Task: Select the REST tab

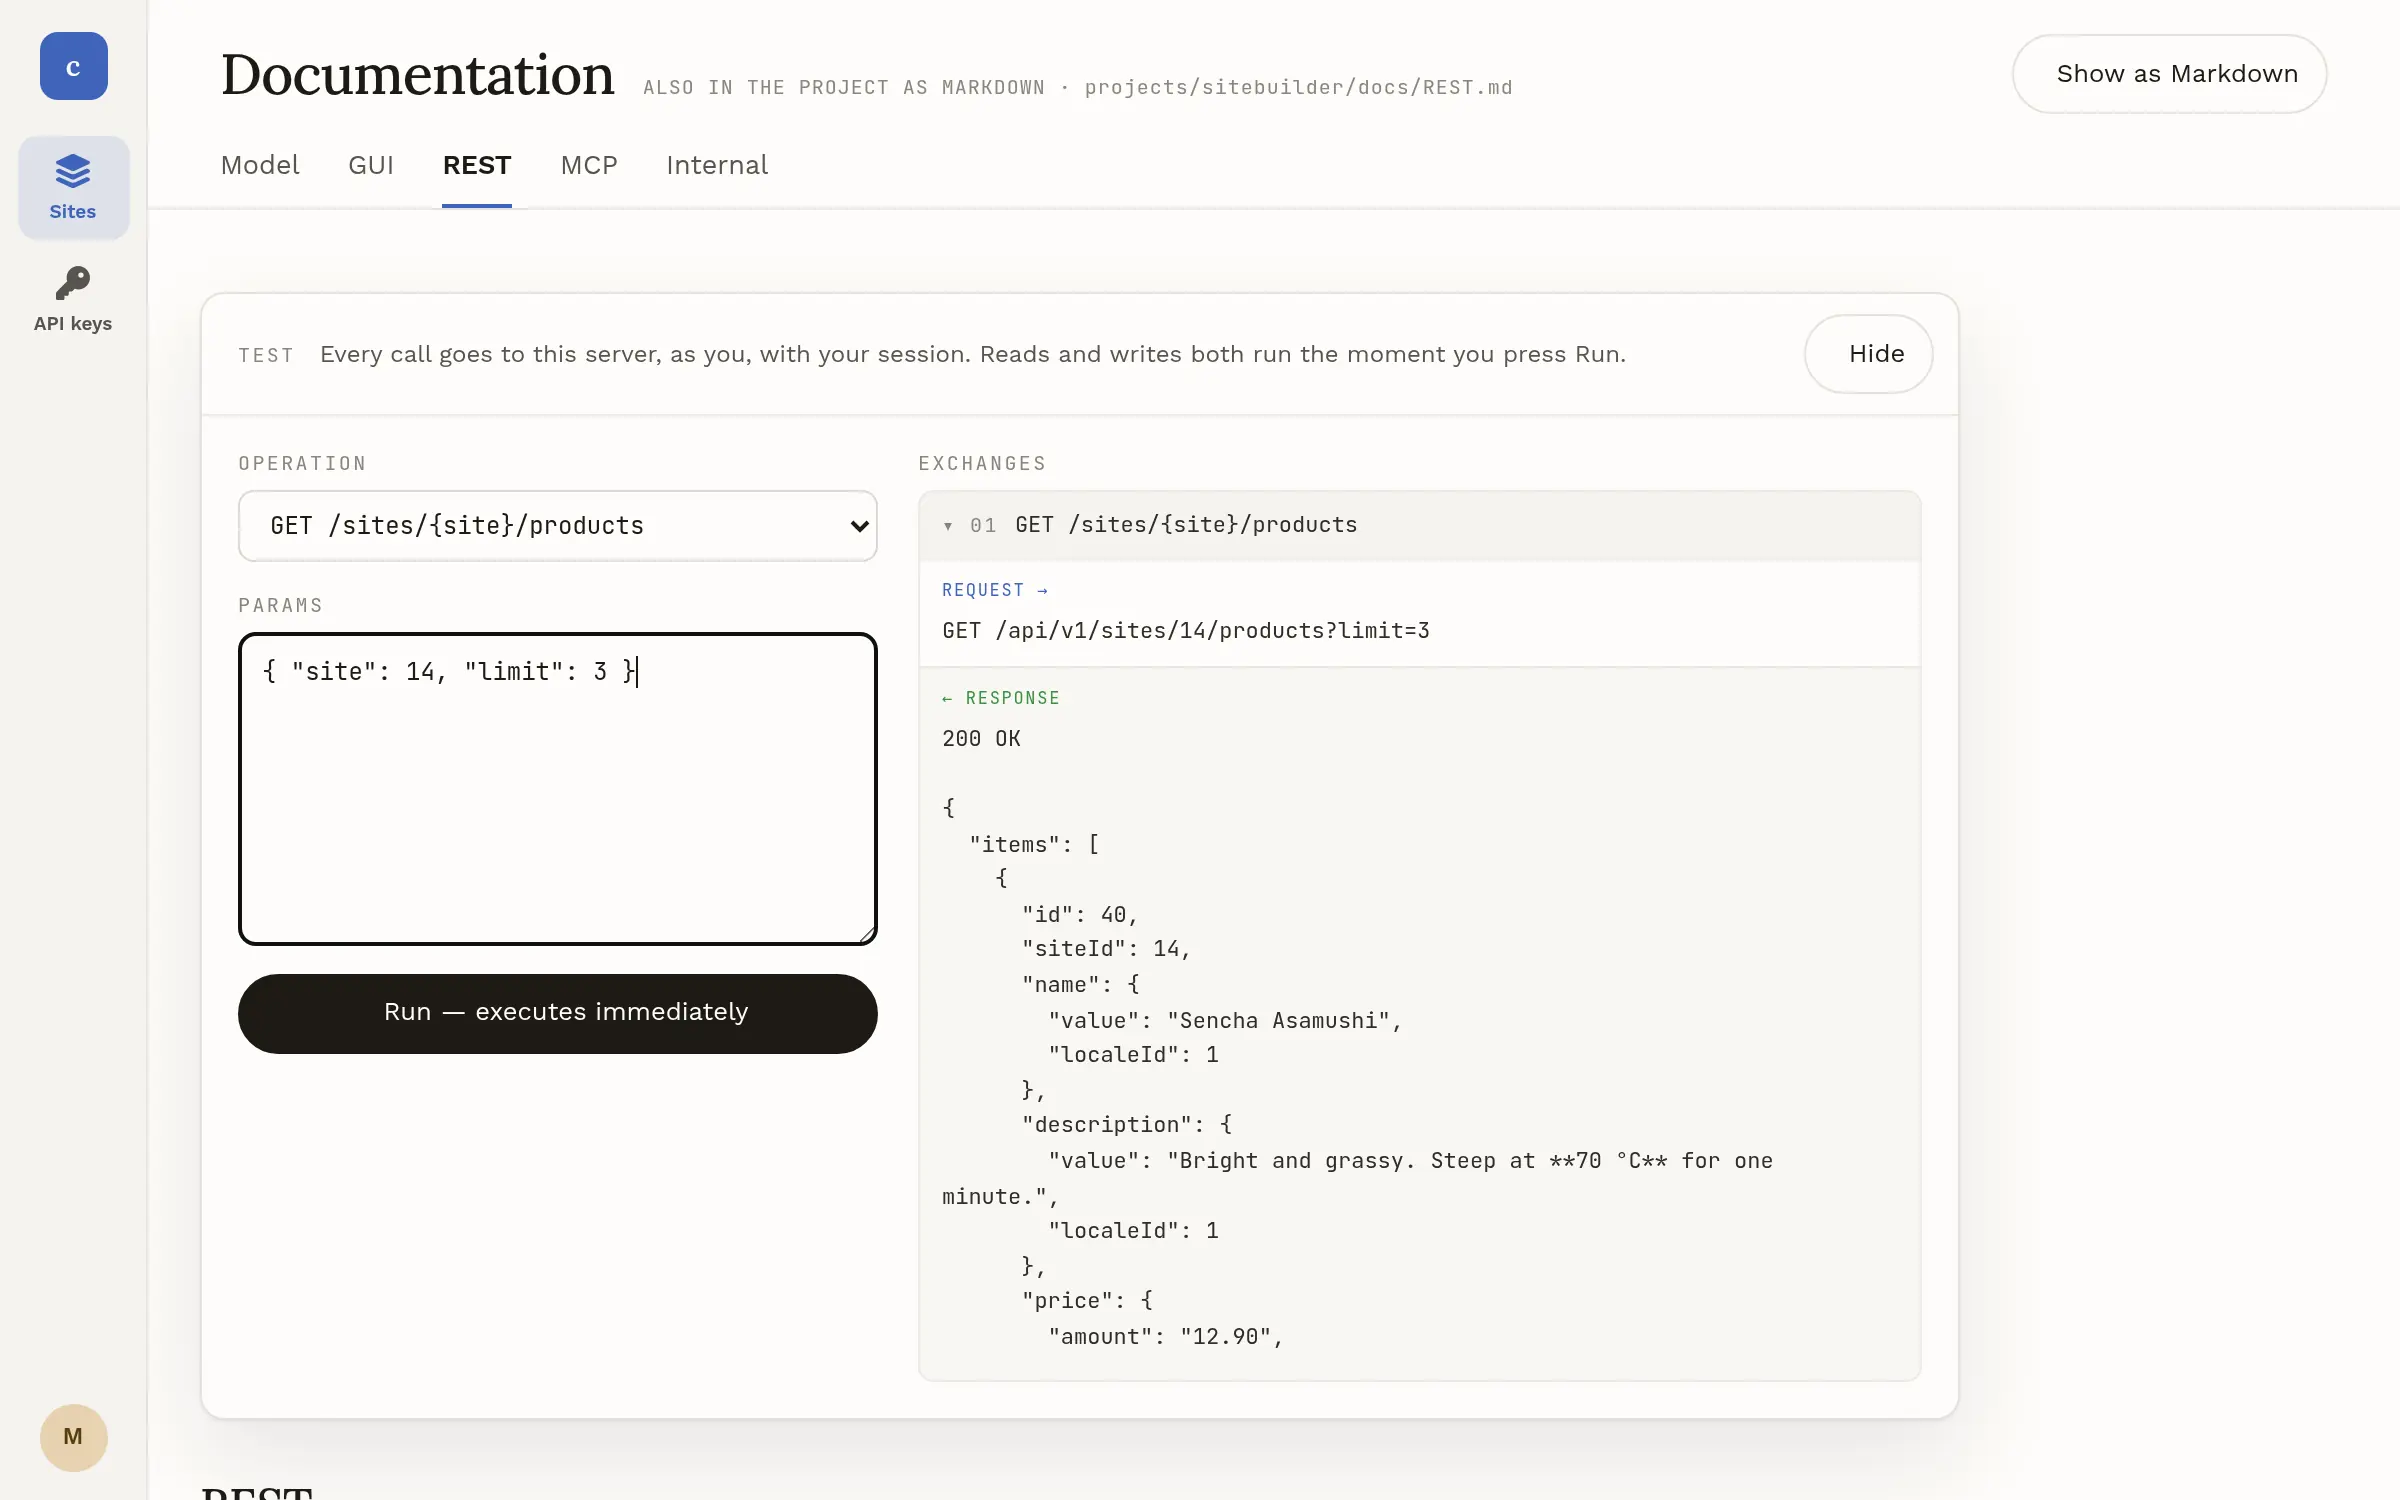Action: click(x=477, y=165)
